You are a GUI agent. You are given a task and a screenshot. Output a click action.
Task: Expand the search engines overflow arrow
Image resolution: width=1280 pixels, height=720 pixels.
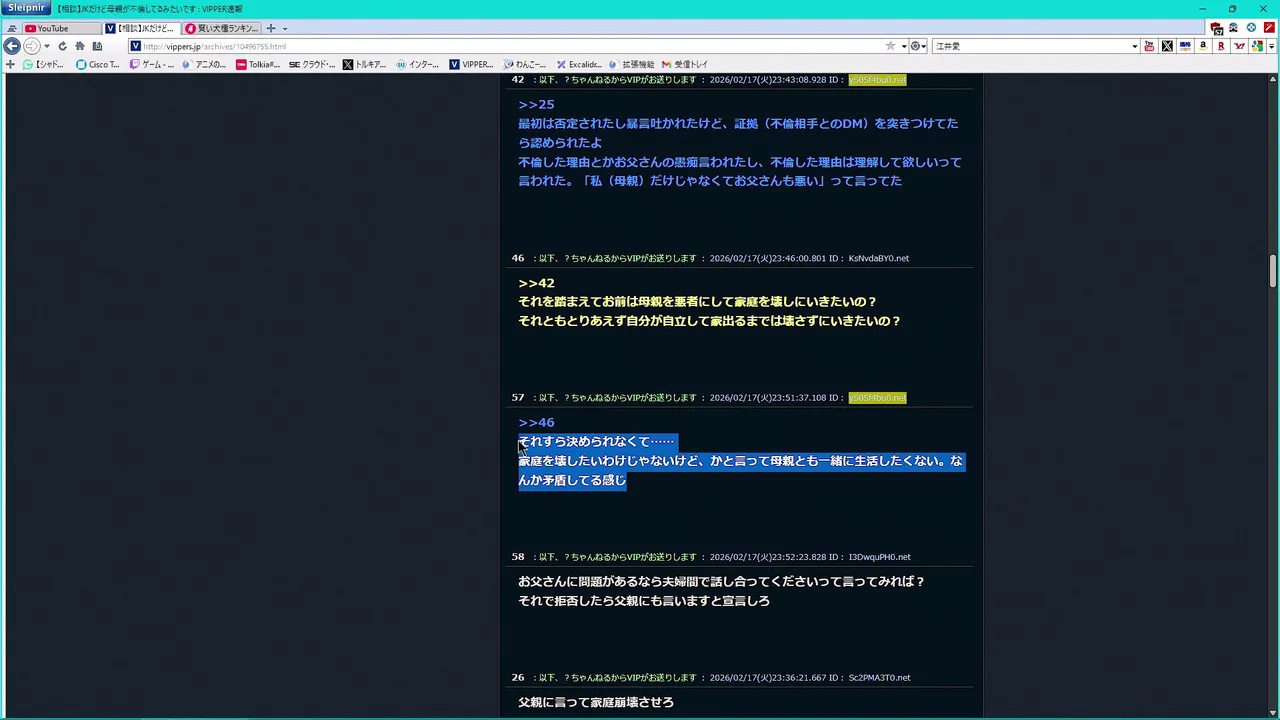point(1272,46)
